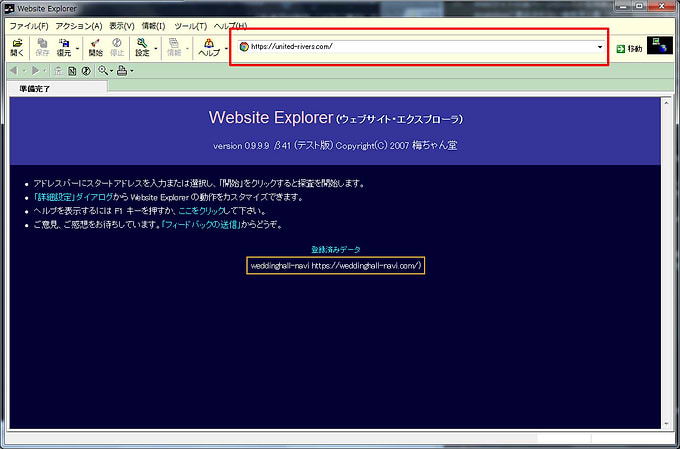Click the 登録済みデータ heading link
The image size is (680, 449).
(x=336, y=249)
